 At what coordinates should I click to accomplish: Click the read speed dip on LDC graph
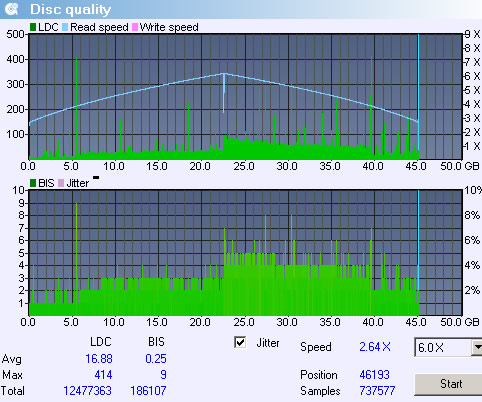pos(224,93)
